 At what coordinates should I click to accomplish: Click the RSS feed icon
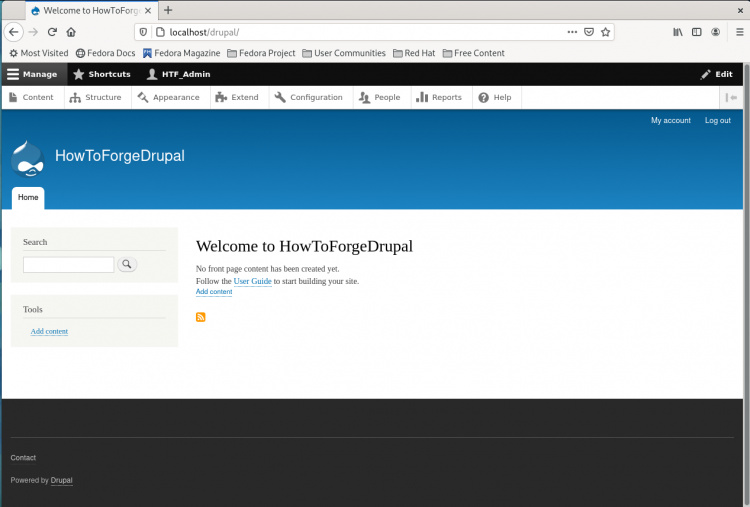(201, 317)
